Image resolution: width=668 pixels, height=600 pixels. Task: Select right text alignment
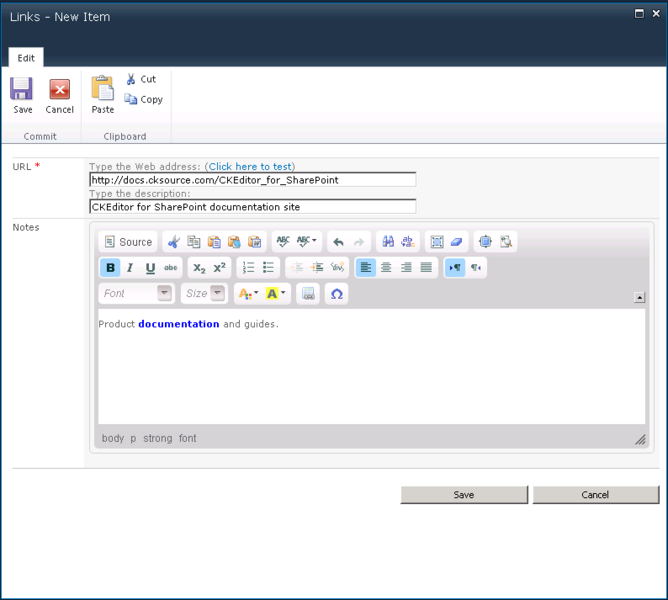[x=406, y=268]
